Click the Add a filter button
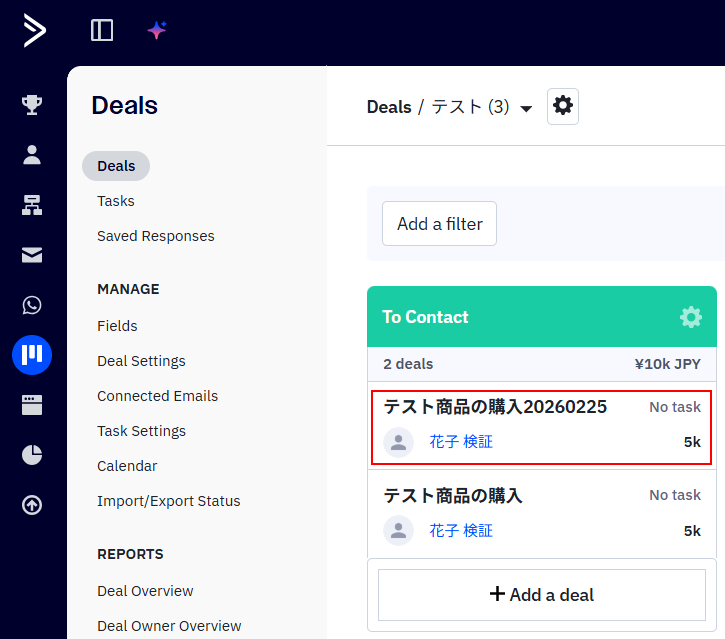Screen dimensions: 725x639 coord(439,224)
